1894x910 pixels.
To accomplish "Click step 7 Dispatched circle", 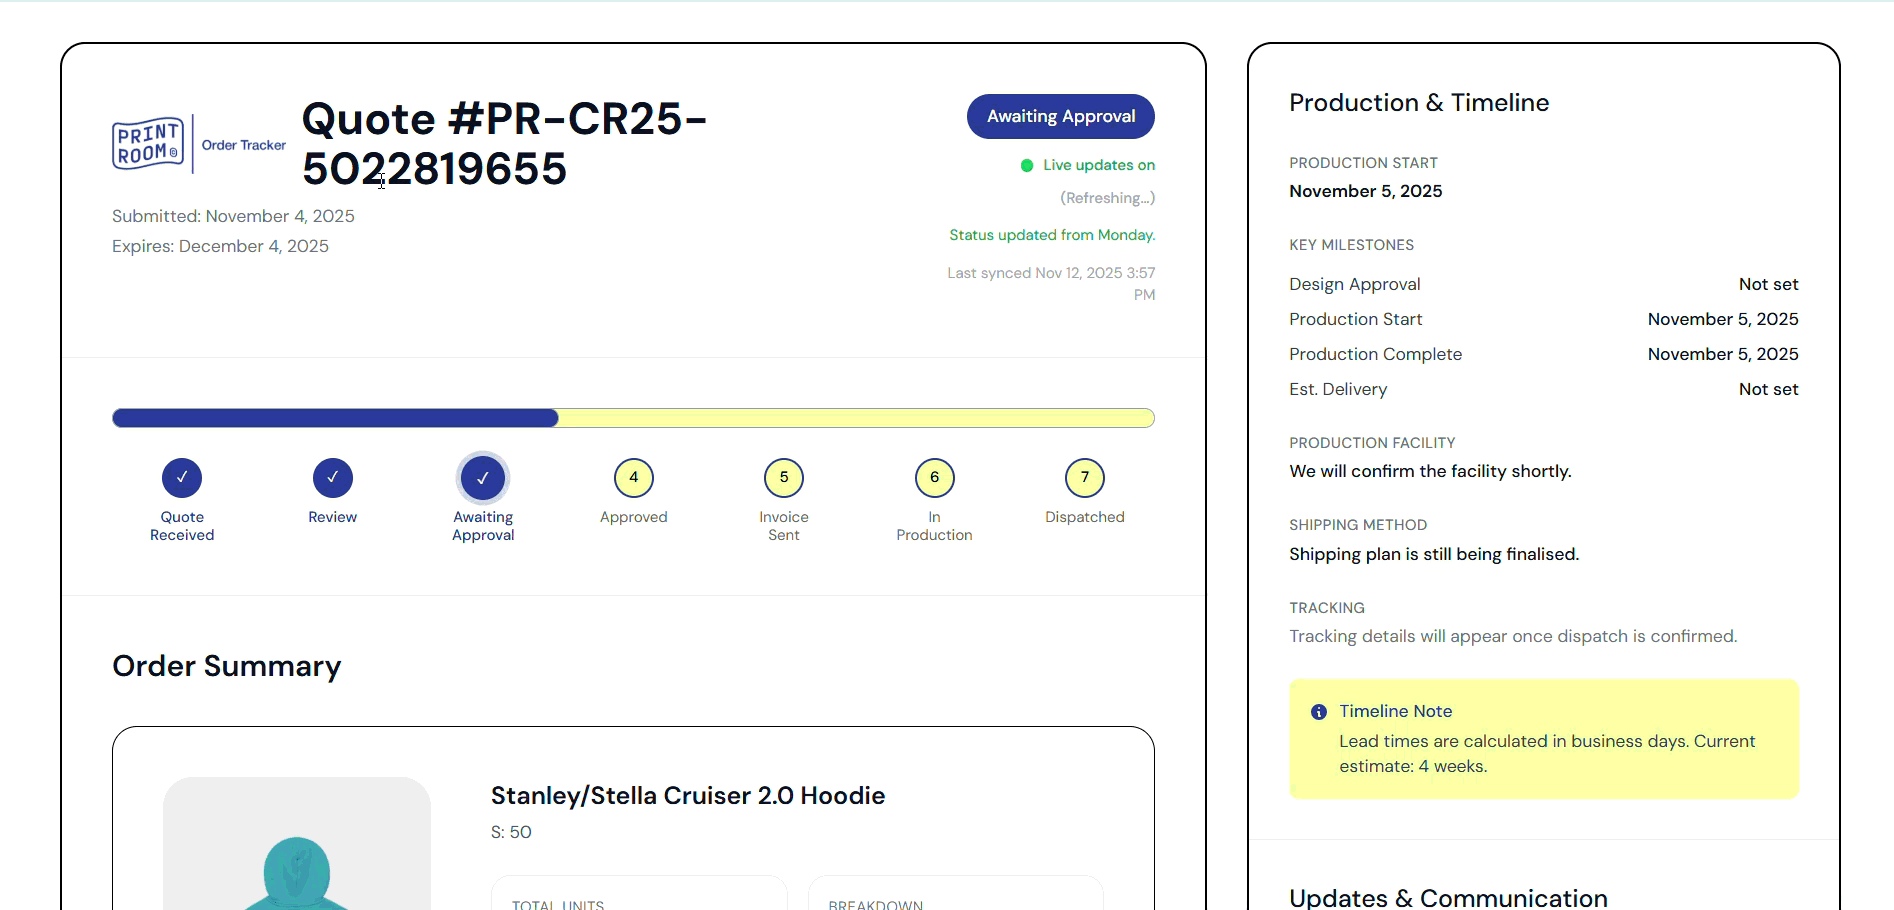I will [x=1085, y=478].
